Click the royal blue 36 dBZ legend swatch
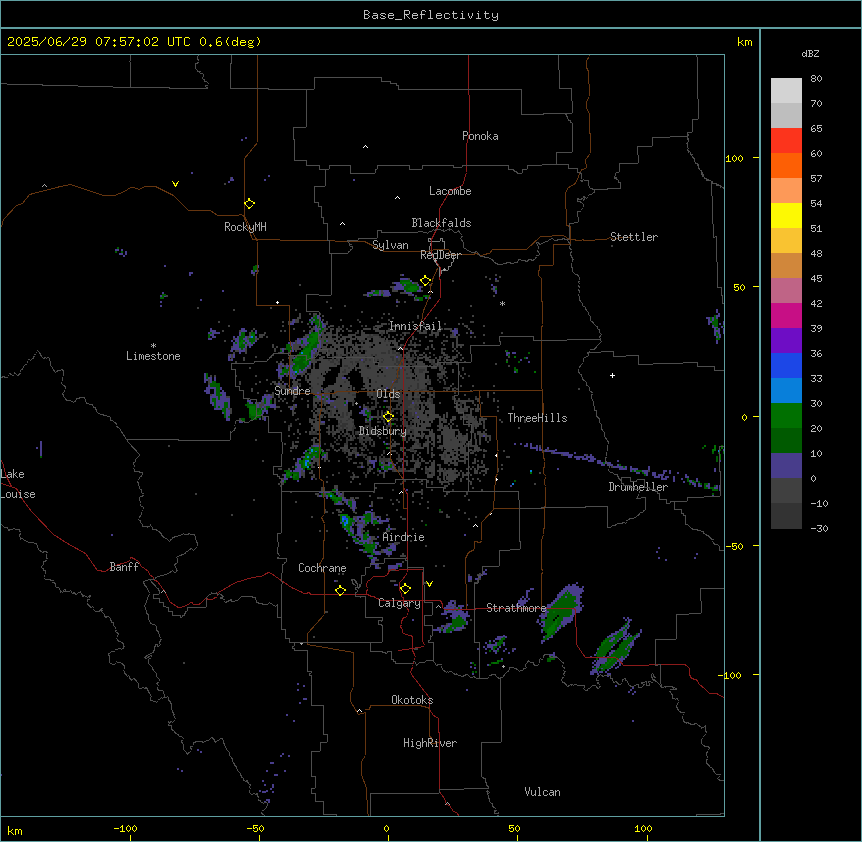 coord(786,365)
